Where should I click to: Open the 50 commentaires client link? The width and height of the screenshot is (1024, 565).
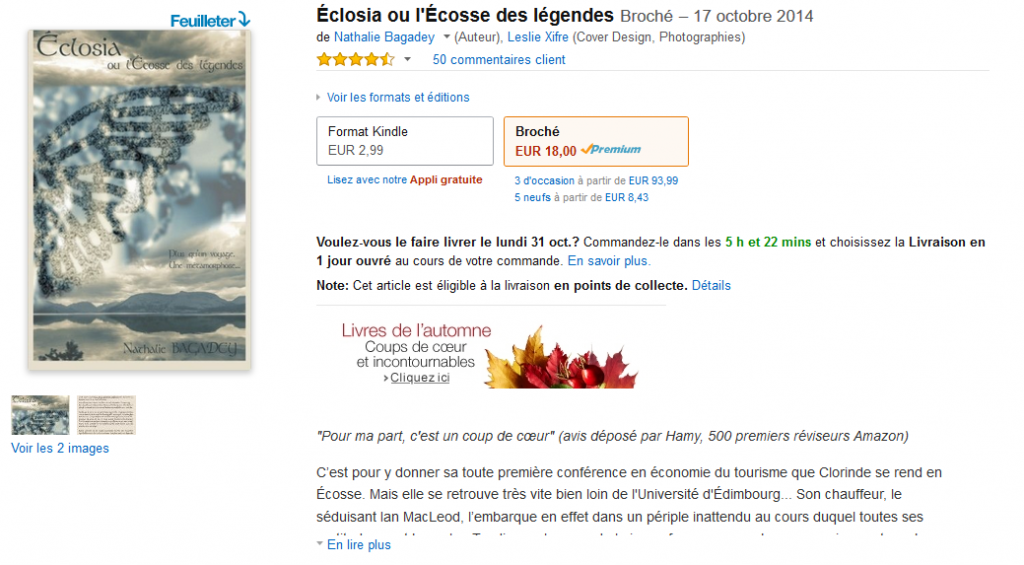[499, 59]
